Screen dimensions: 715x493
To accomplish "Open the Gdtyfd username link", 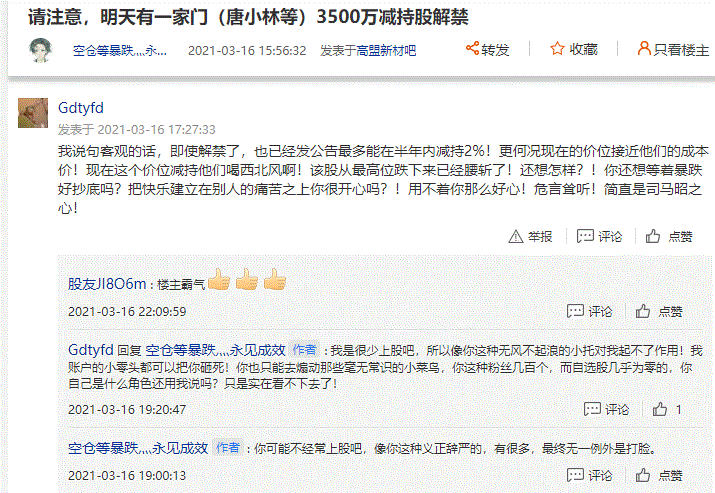I will [x=81, y=108].
